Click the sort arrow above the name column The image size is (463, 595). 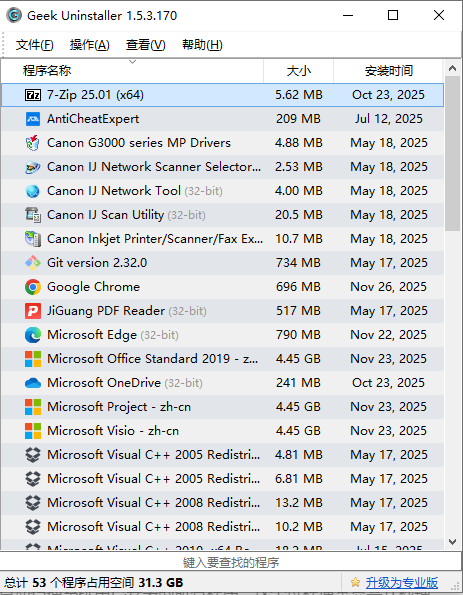point(132,62)
